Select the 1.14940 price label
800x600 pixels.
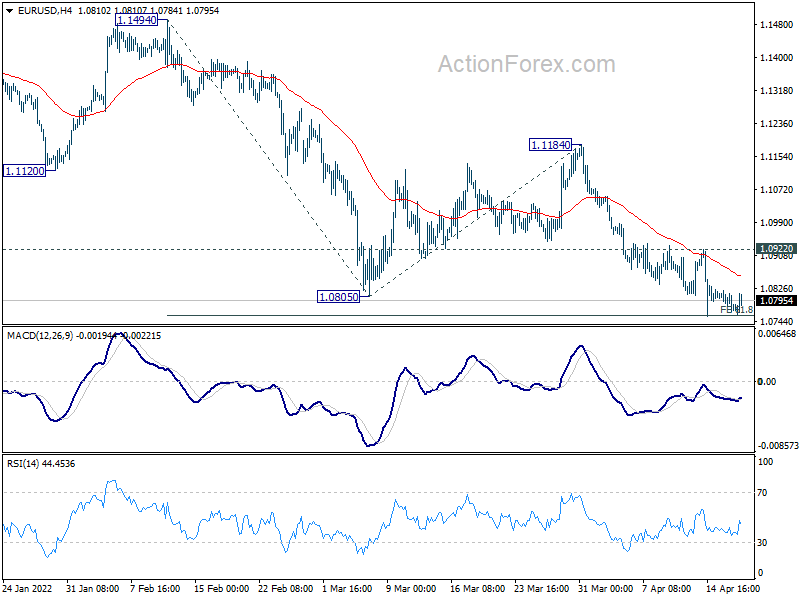pos(136,20)
